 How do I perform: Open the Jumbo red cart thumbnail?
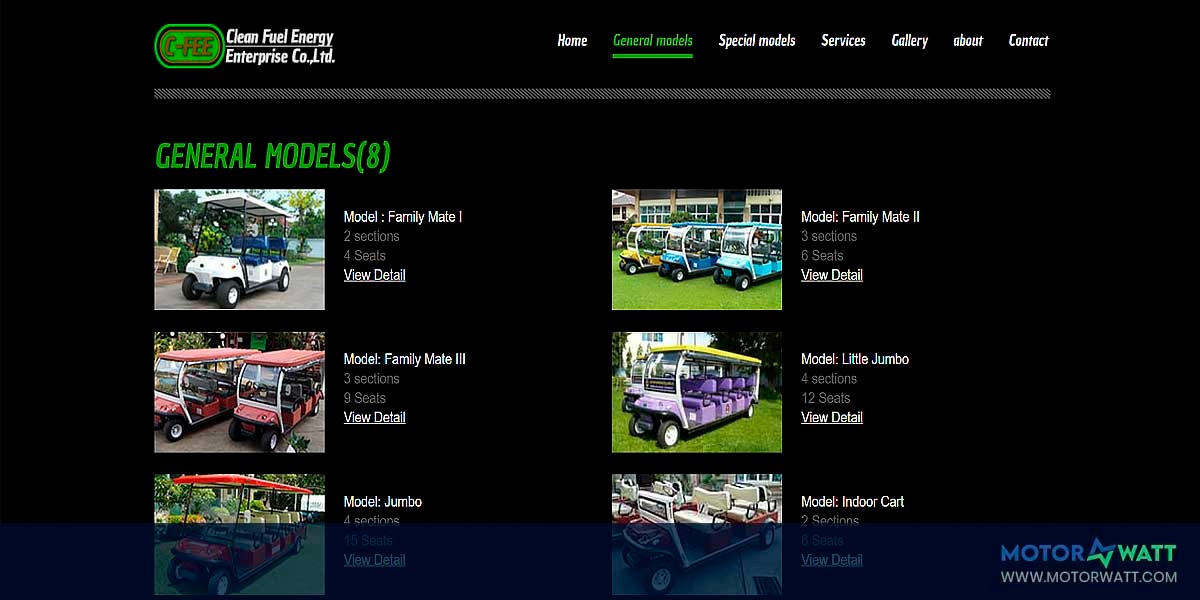tap(239, 534)
